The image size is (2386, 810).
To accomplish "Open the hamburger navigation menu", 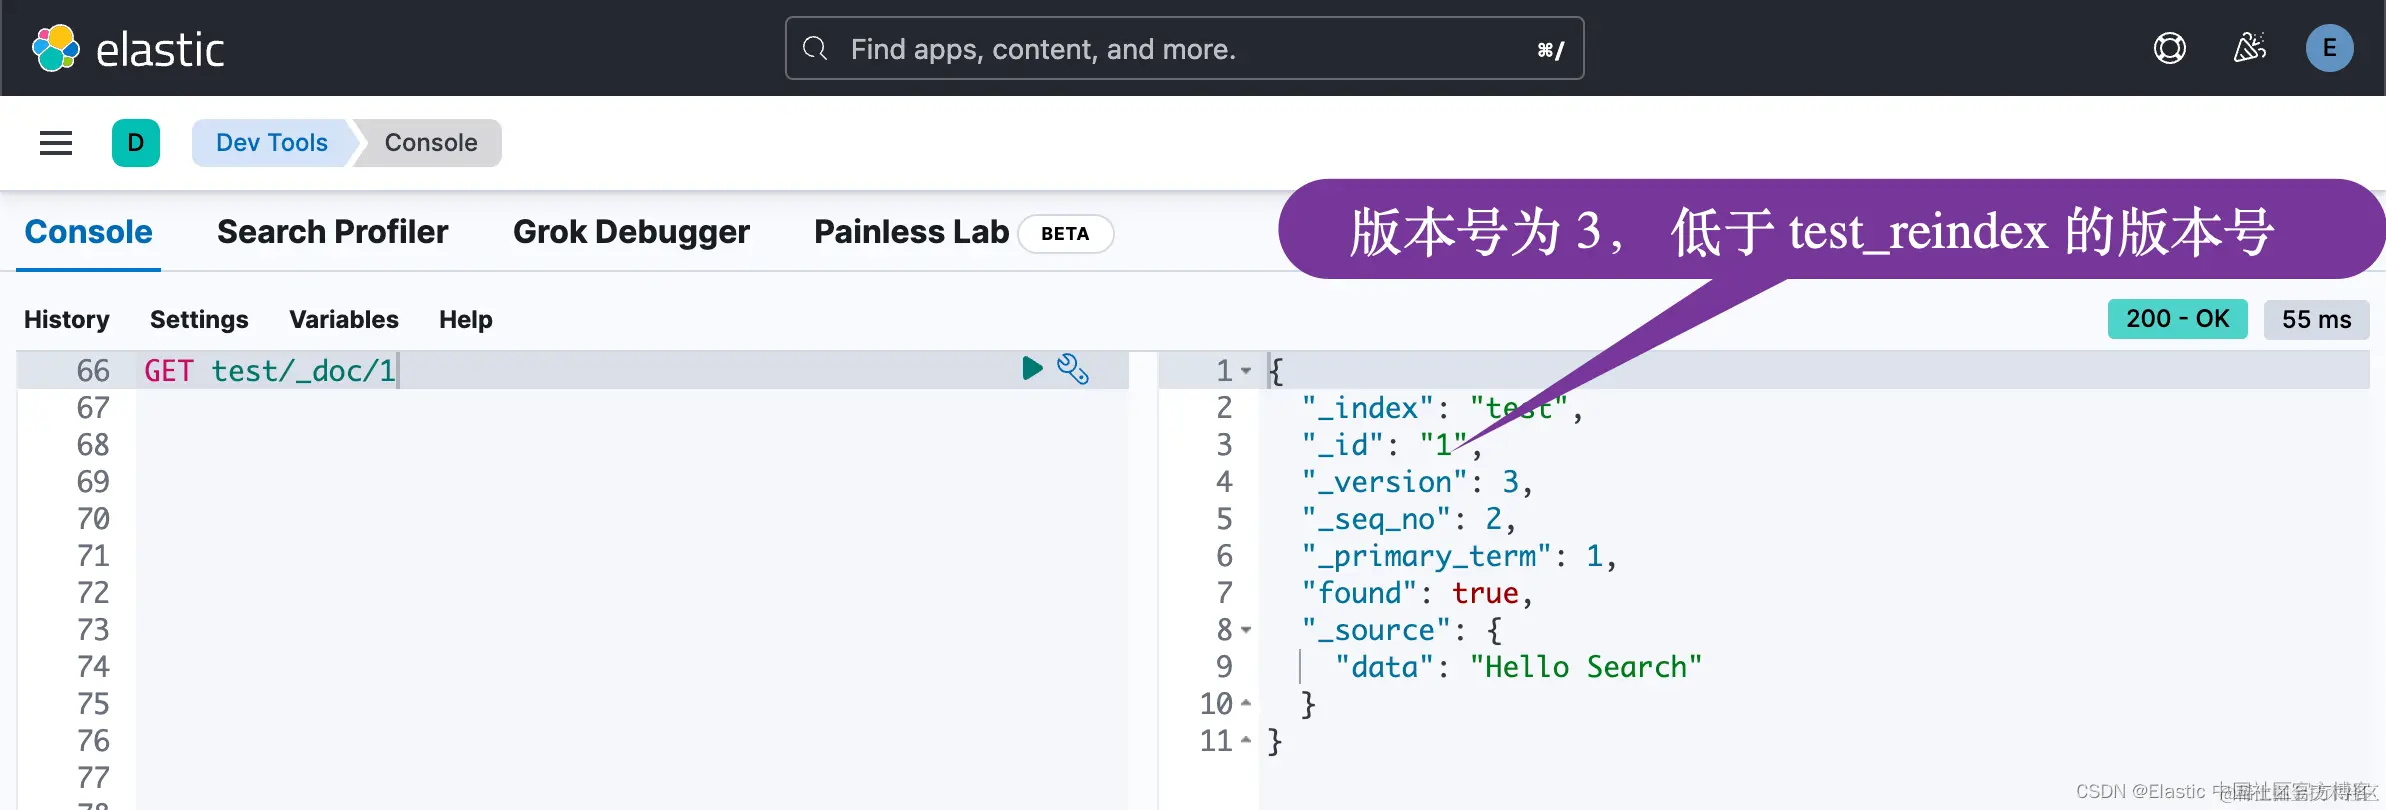I will tap(56, 143).
